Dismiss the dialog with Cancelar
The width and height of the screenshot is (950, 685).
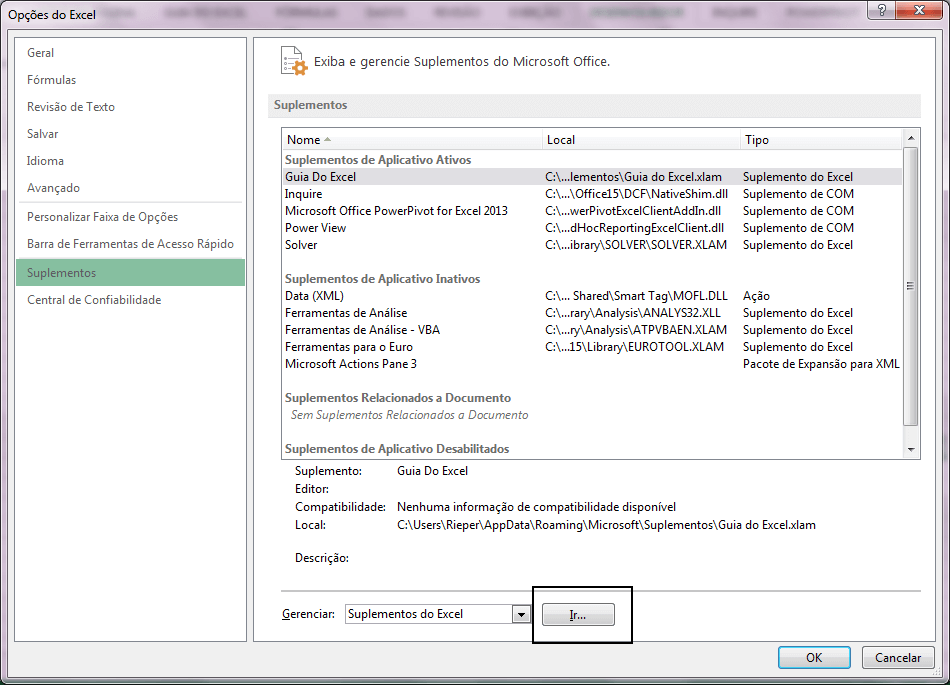(x=898, y=657)
